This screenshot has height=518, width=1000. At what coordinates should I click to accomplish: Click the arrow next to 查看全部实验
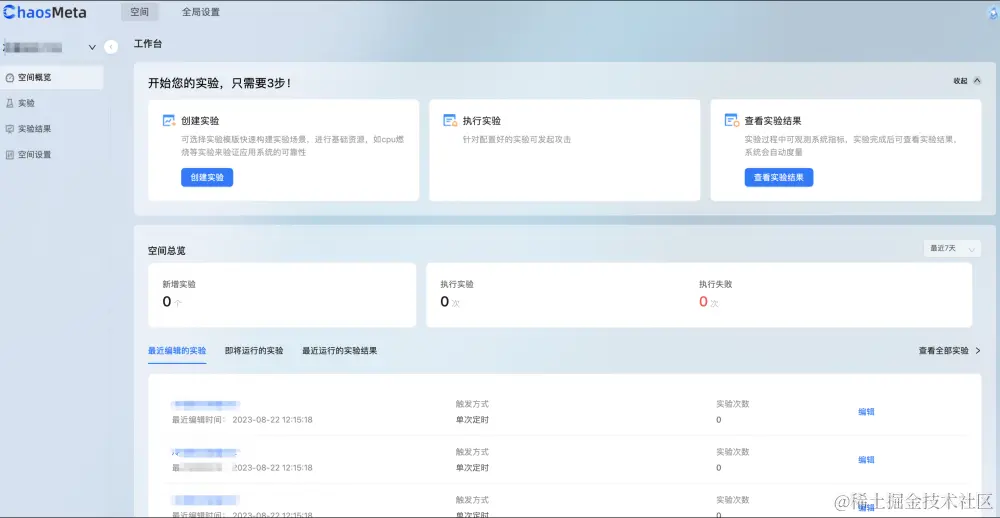pos(978,351)
